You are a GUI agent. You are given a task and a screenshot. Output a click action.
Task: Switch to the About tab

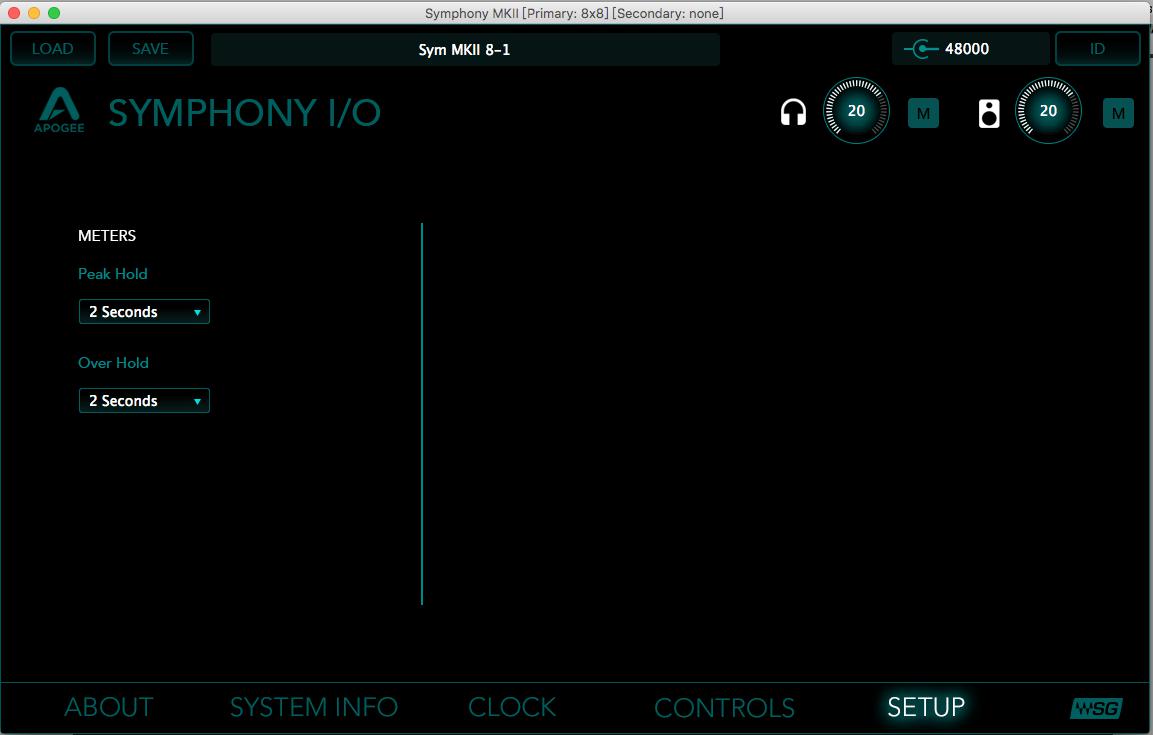(108, 708)
